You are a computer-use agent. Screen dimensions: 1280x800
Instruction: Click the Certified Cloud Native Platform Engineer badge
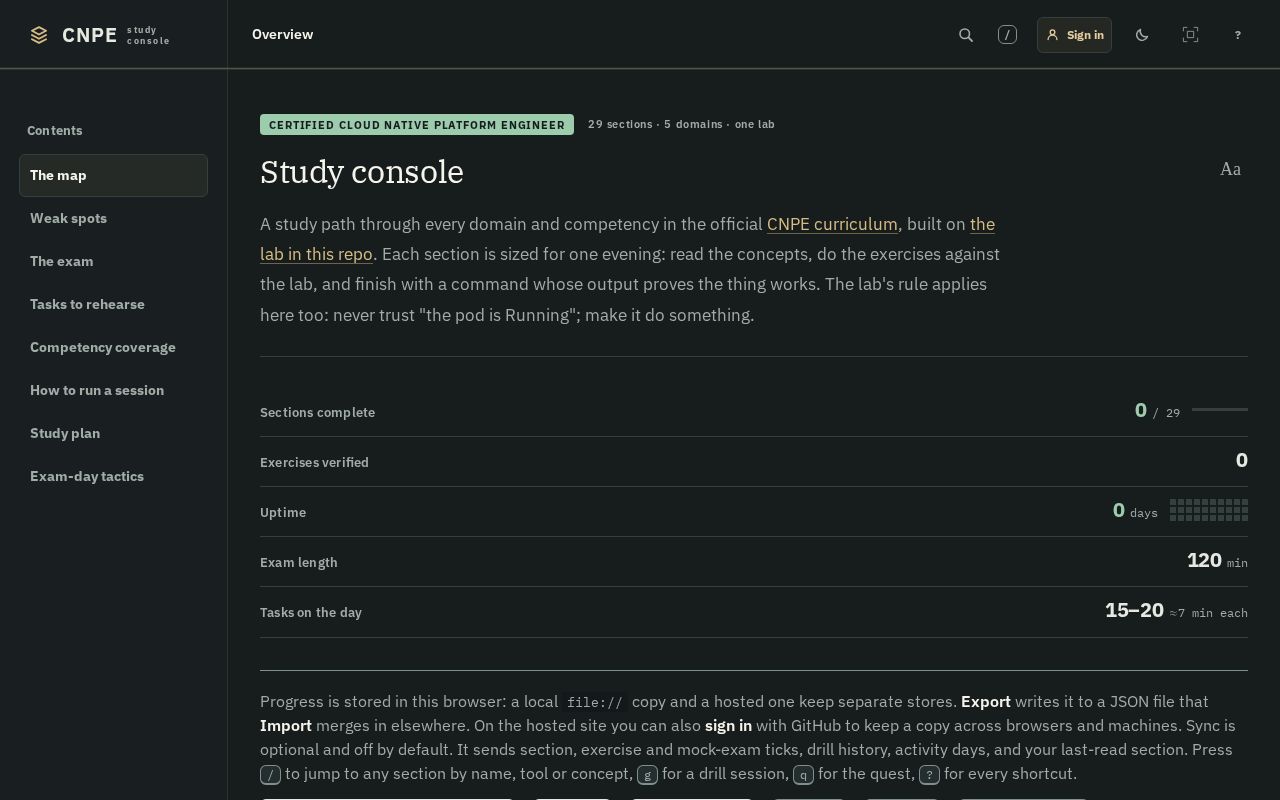click(x=417, y=125)
